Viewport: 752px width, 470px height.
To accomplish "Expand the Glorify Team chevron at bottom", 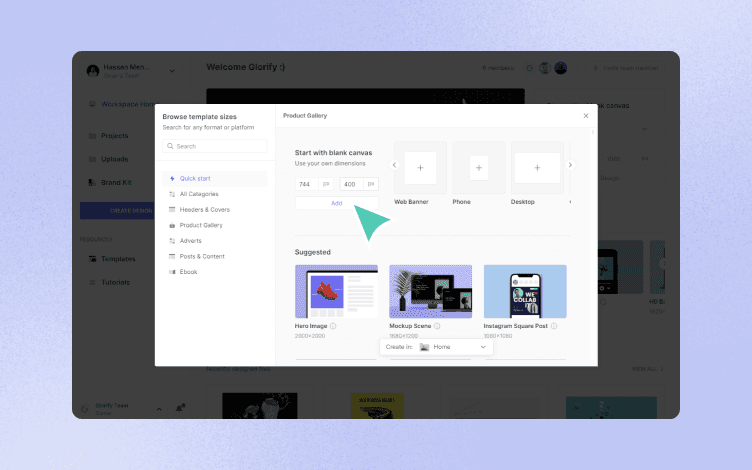I will point(159,409).
